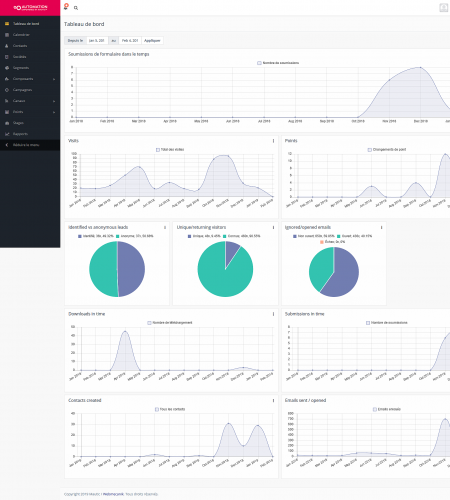Screen dimensions: 450x500
Task: Open the Calendrier sidebar icon
Action: [x=7, y=35]
